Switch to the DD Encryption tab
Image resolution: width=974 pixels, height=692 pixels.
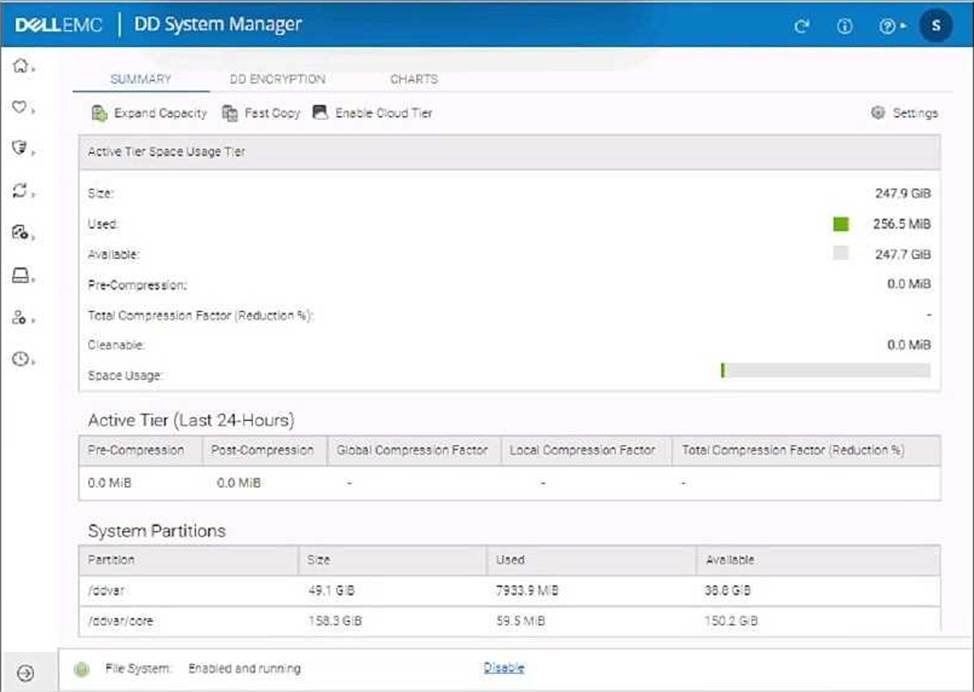point(277,79)
